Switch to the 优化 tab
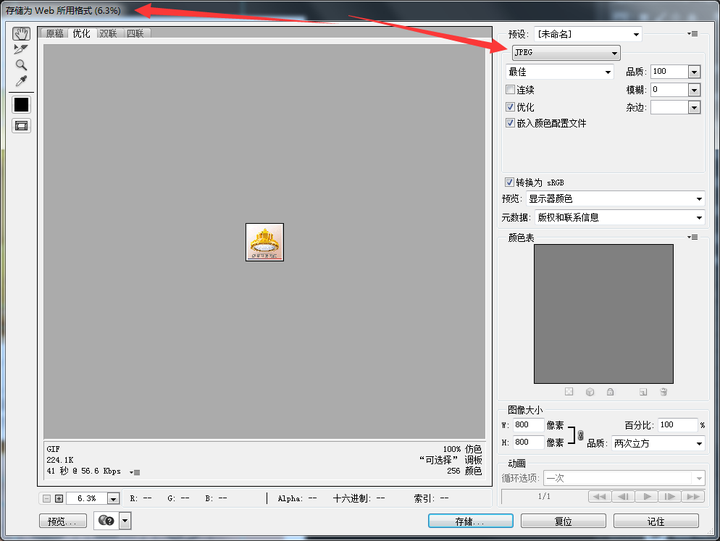The image size is (720, 541). coord(81,33)
